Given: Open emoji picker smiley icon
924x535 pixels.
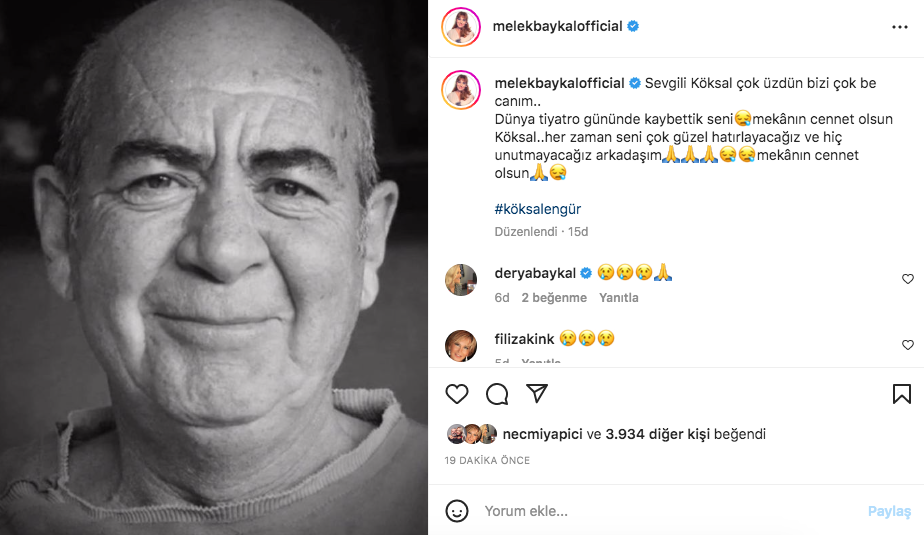Looking at the screenshot, I should (x=457, y=511).
